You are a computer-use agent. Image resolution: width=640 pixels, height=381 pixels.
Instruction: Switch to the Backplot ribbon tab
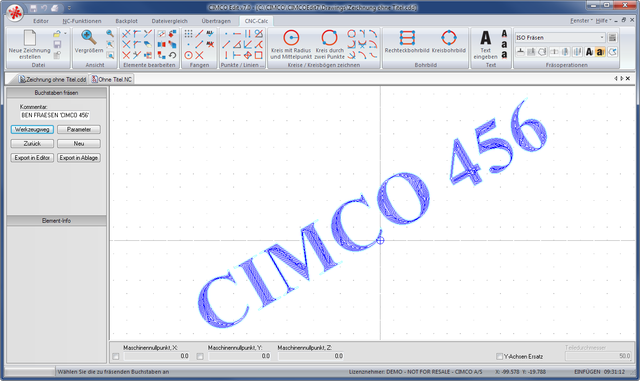[x=127, y=21]
